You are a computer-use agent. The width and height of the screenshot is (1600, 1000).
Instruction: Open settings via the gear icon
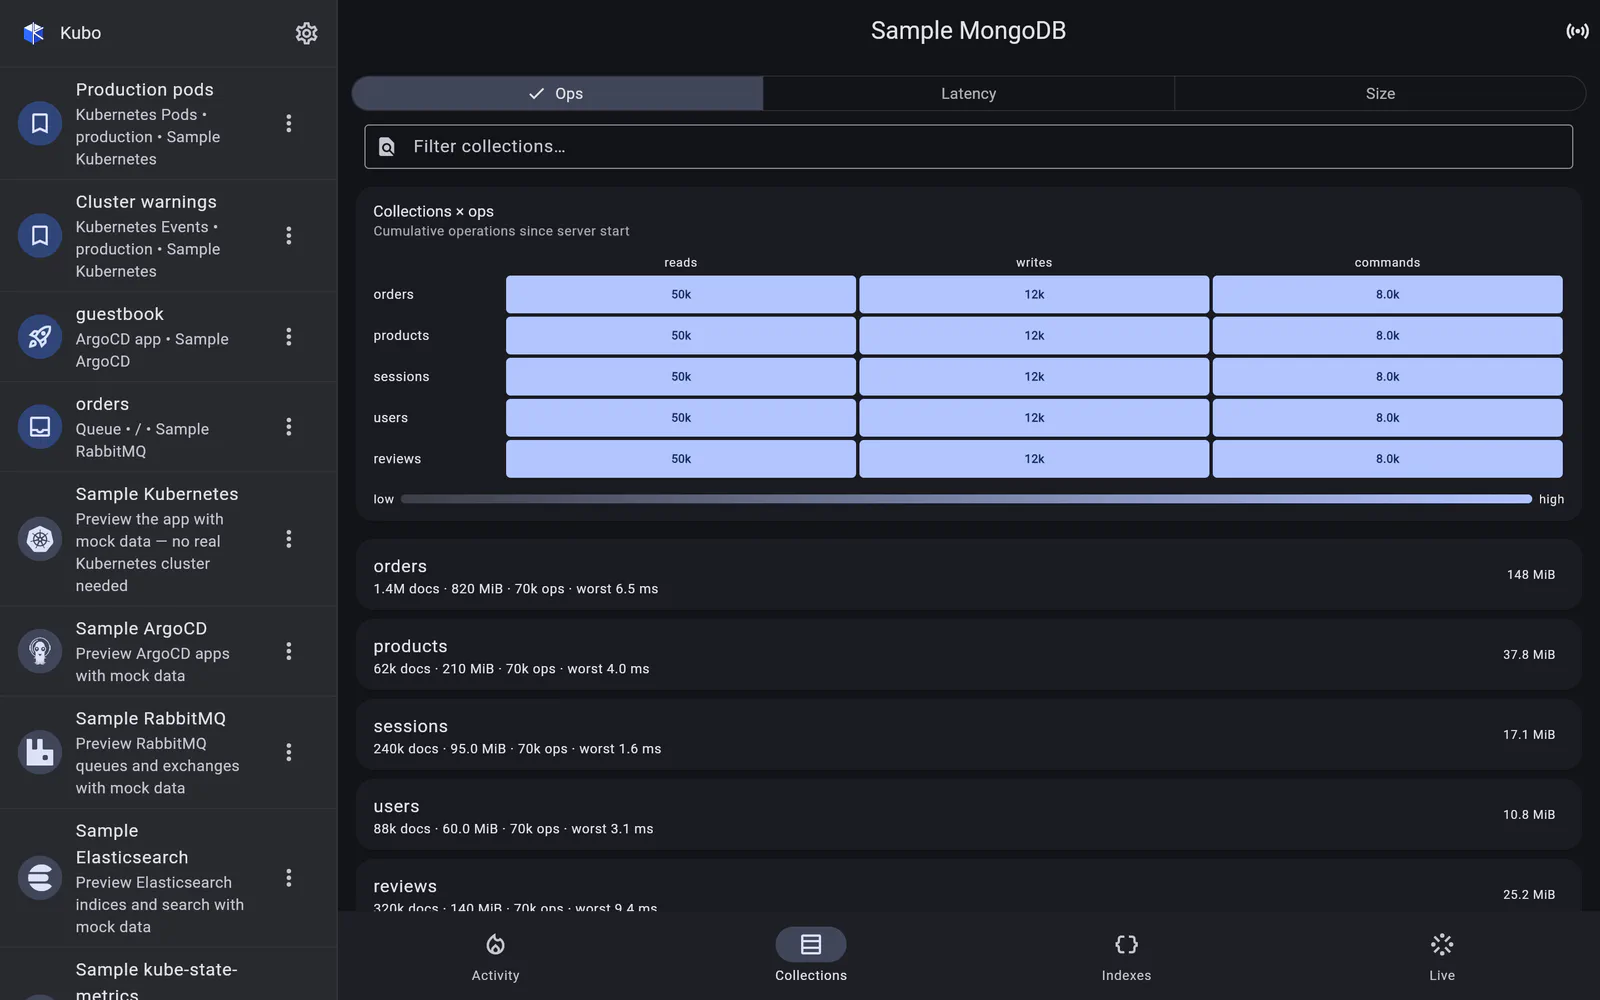306,33
